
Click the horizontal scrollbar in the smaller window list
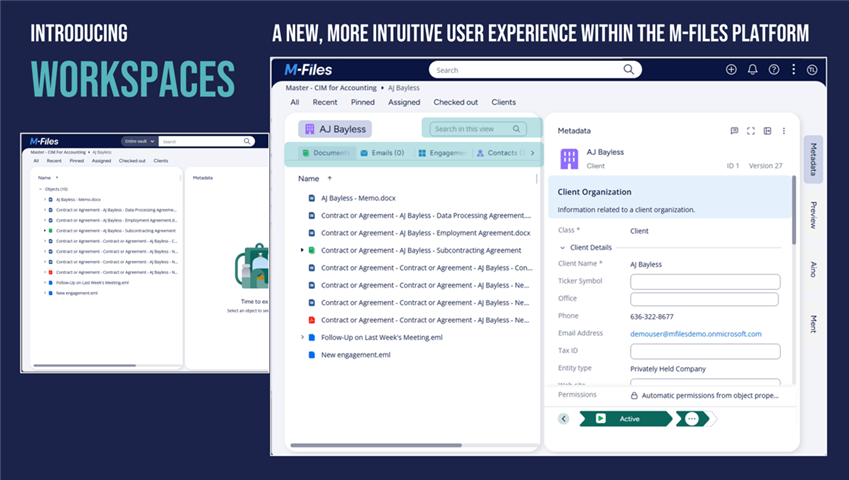point(84,365)
